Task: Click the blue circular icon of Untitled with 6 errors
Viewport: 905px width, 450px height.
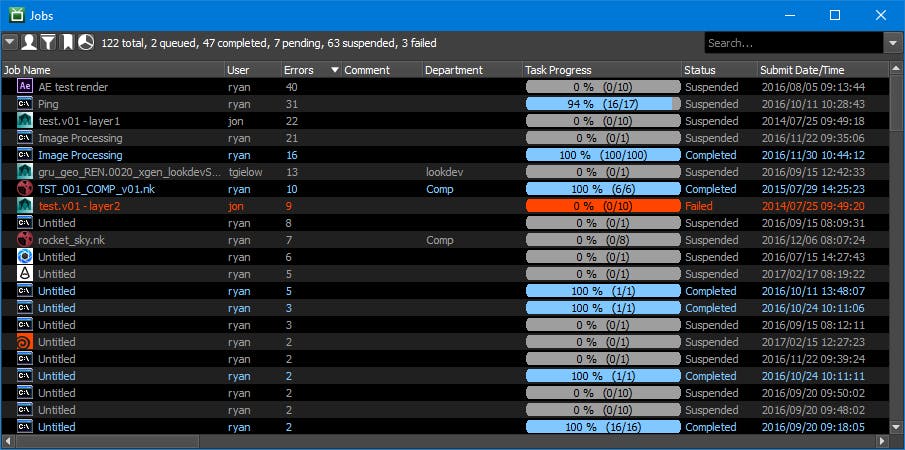Action: (x=25, y=257)
